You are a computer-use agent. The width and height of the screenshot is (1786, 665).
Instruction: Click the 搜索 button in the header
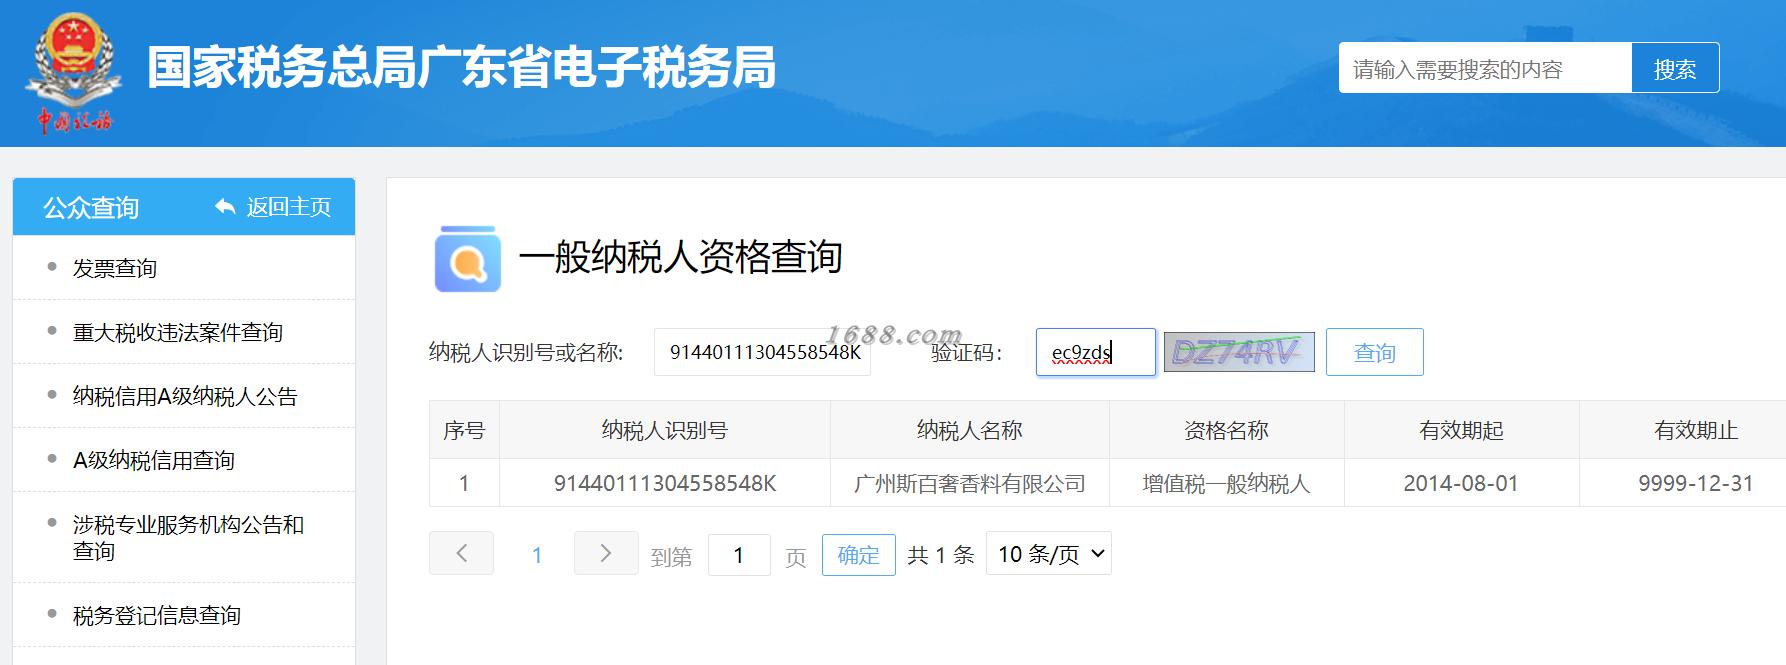click(1675, 68)
